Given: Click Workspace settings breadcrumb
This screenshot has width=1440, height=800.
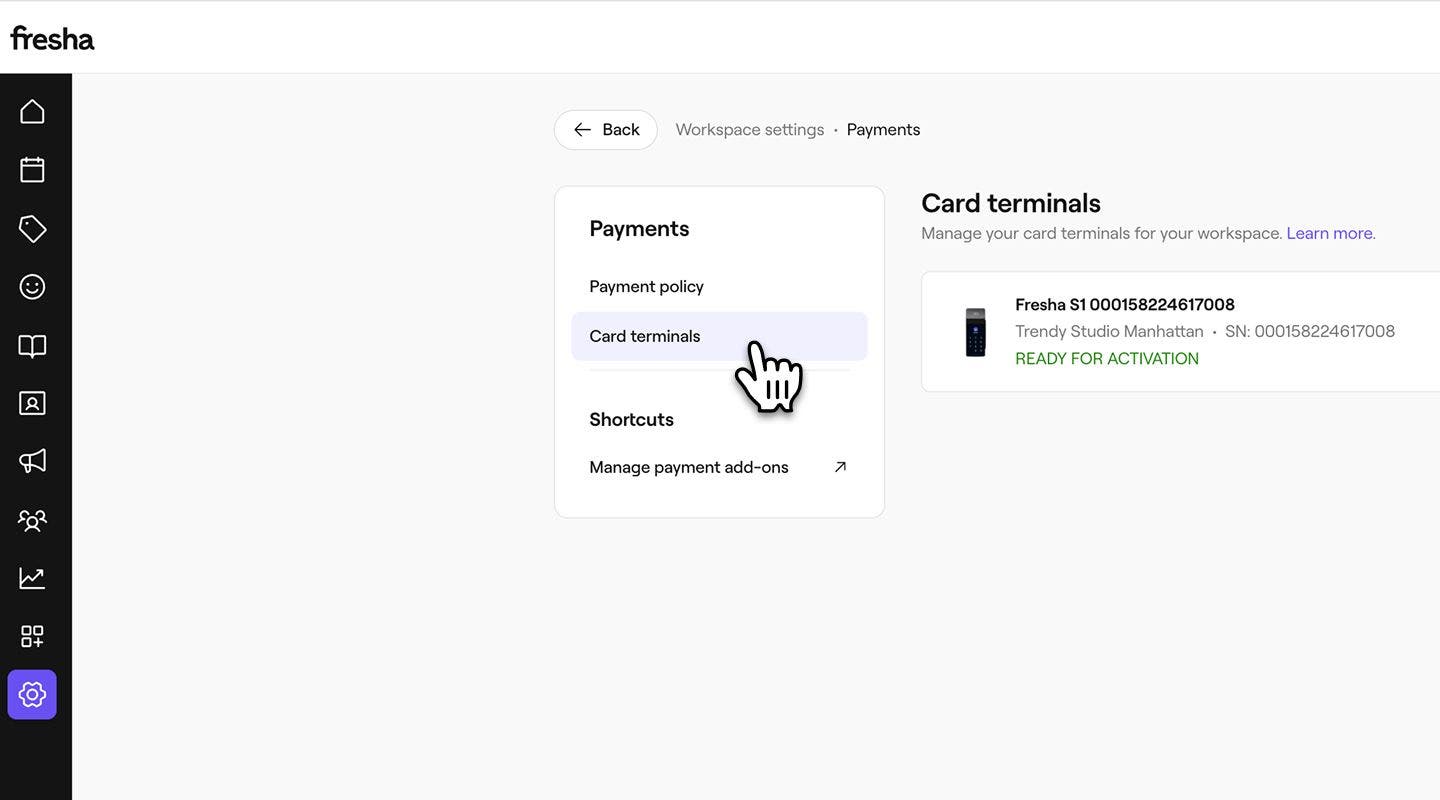Looking at the screenshot, I should (749, 130).
